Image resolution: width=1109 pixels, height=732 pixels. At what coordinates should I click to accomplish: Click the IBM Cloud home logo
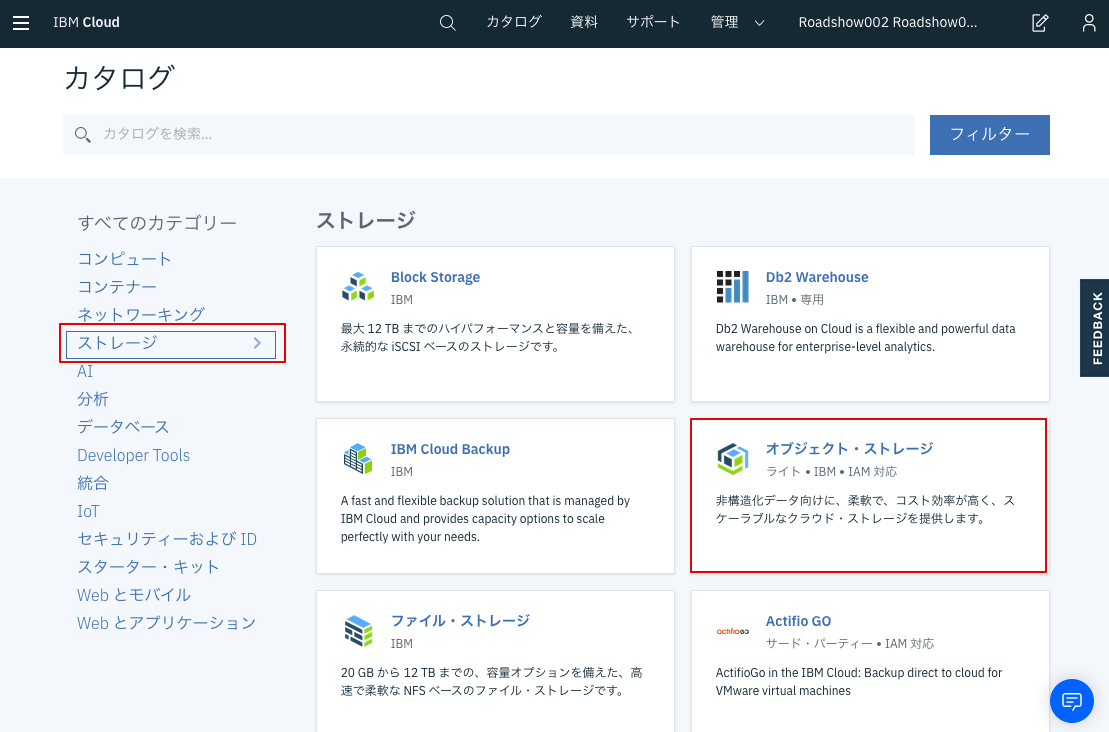pos(86,23)
